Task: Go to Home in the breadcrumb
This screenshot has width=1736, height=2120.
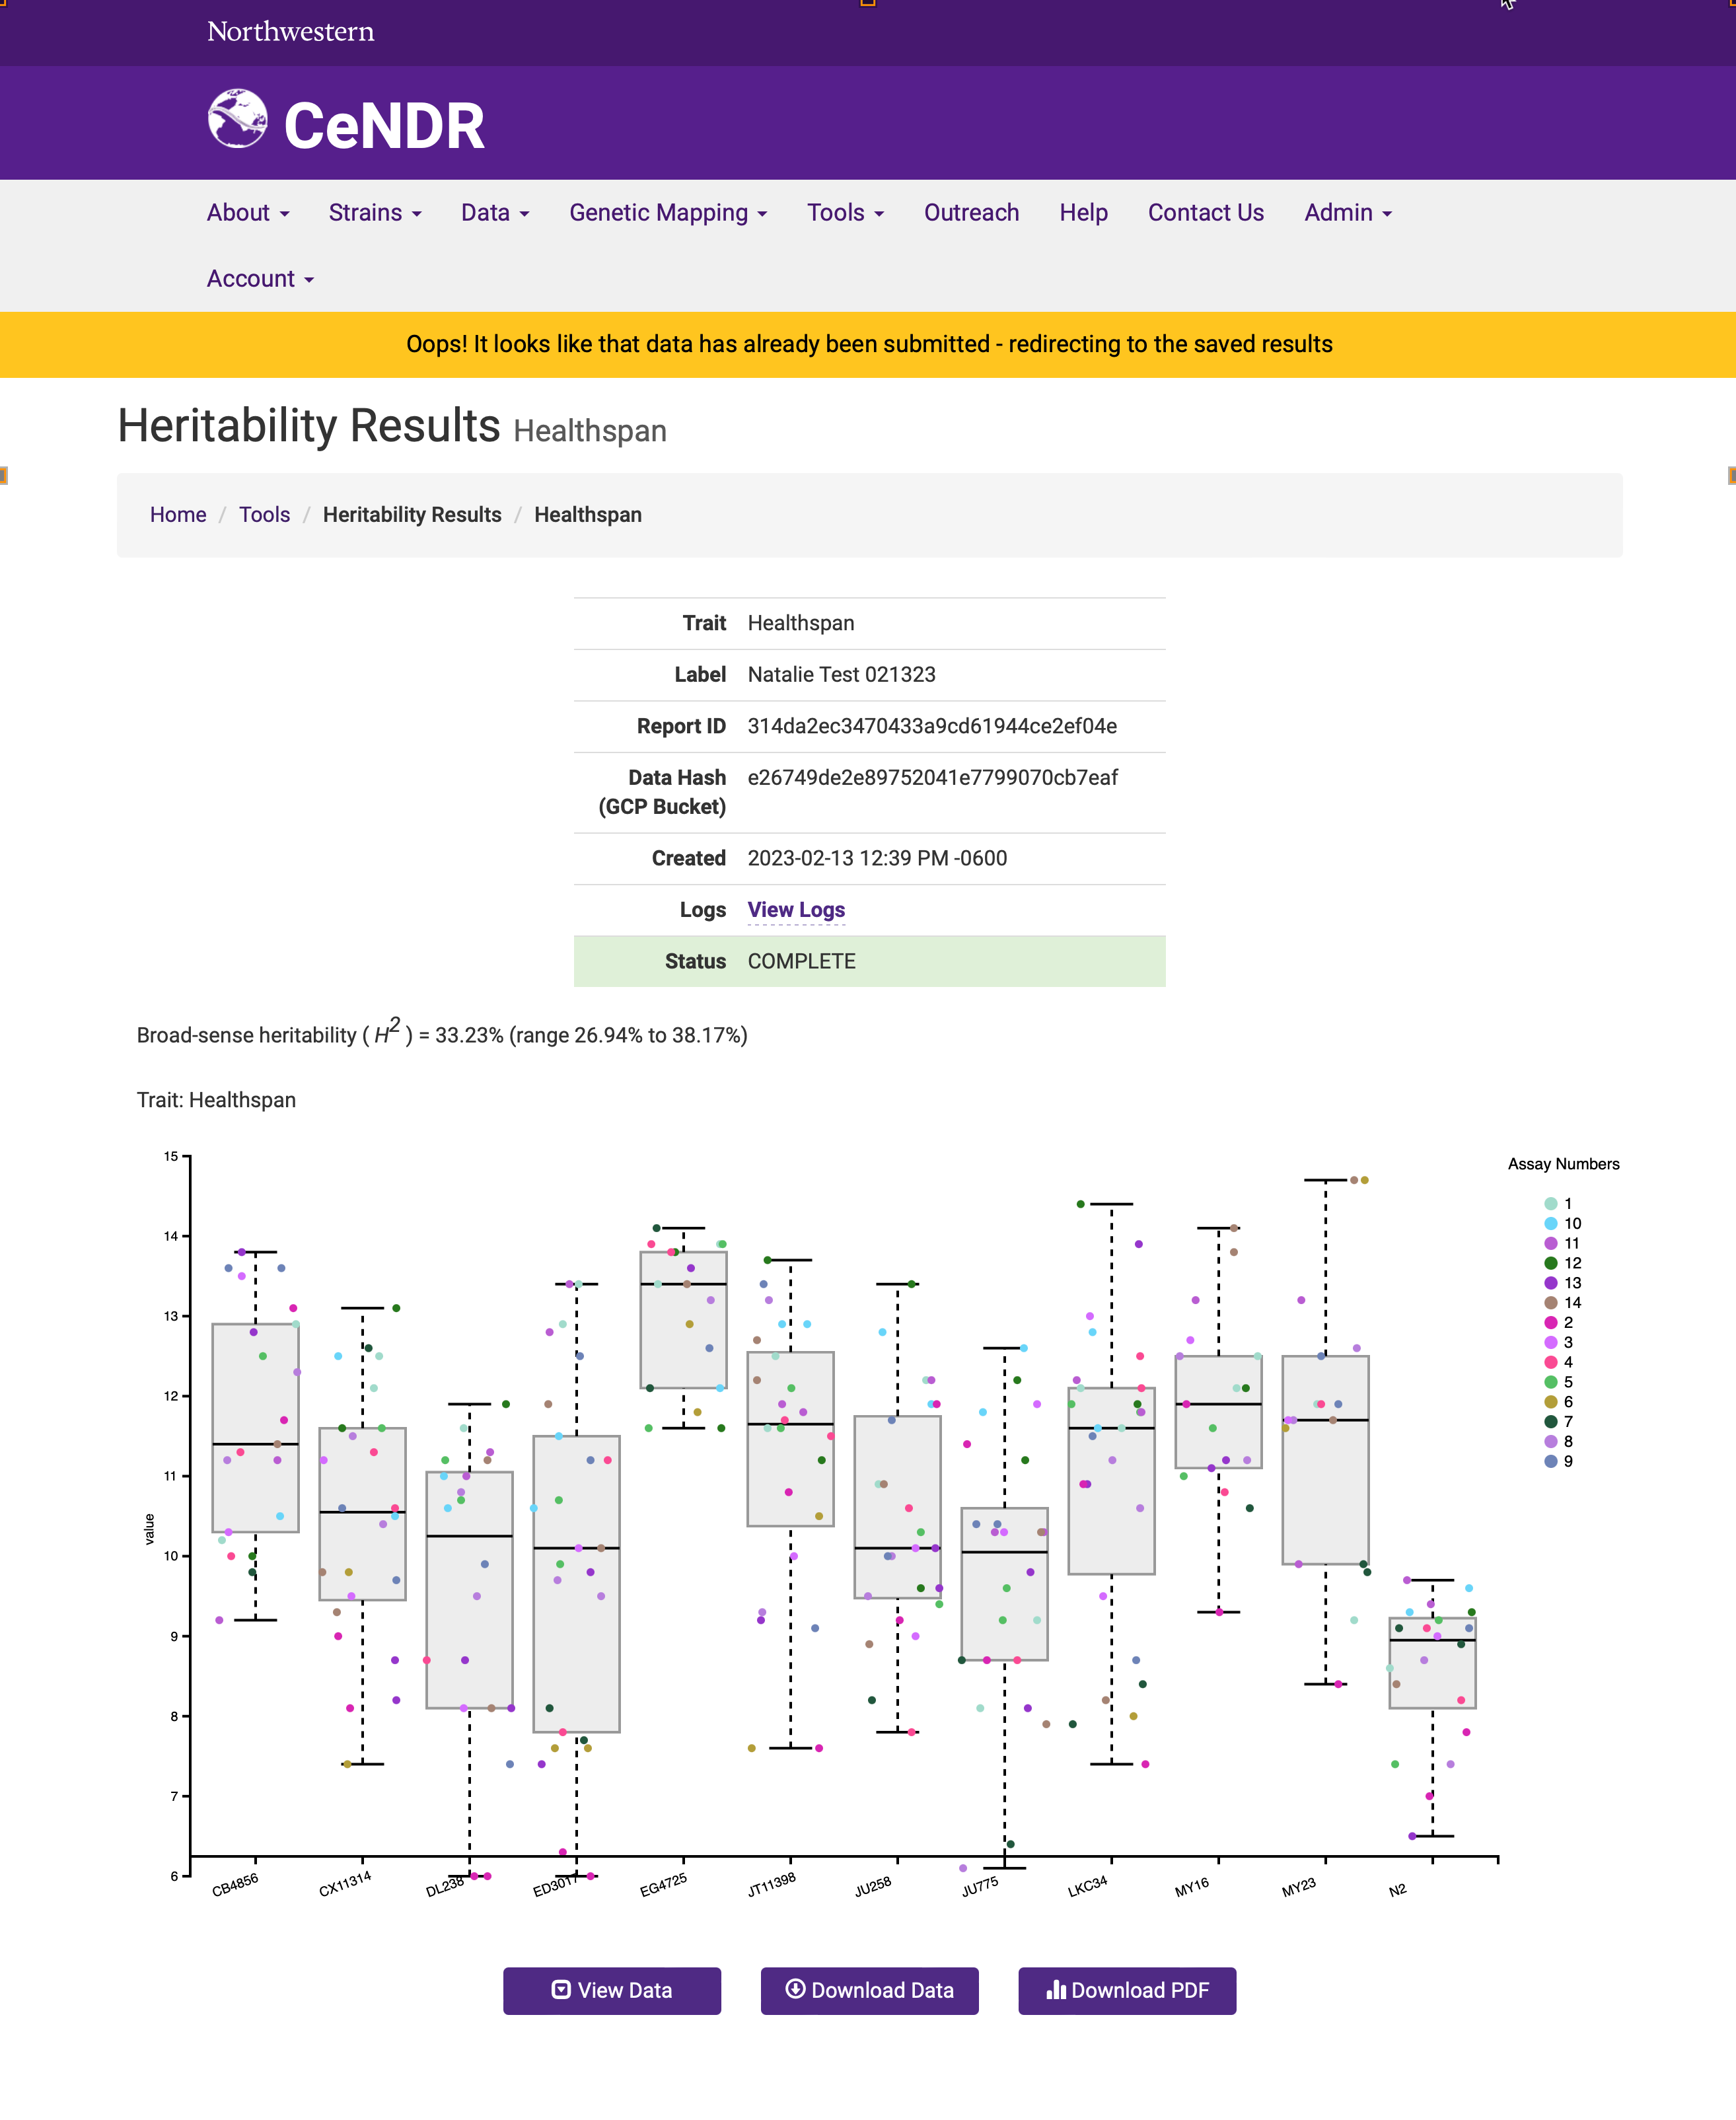Action: pyautogui.click(x=178, y=515)
